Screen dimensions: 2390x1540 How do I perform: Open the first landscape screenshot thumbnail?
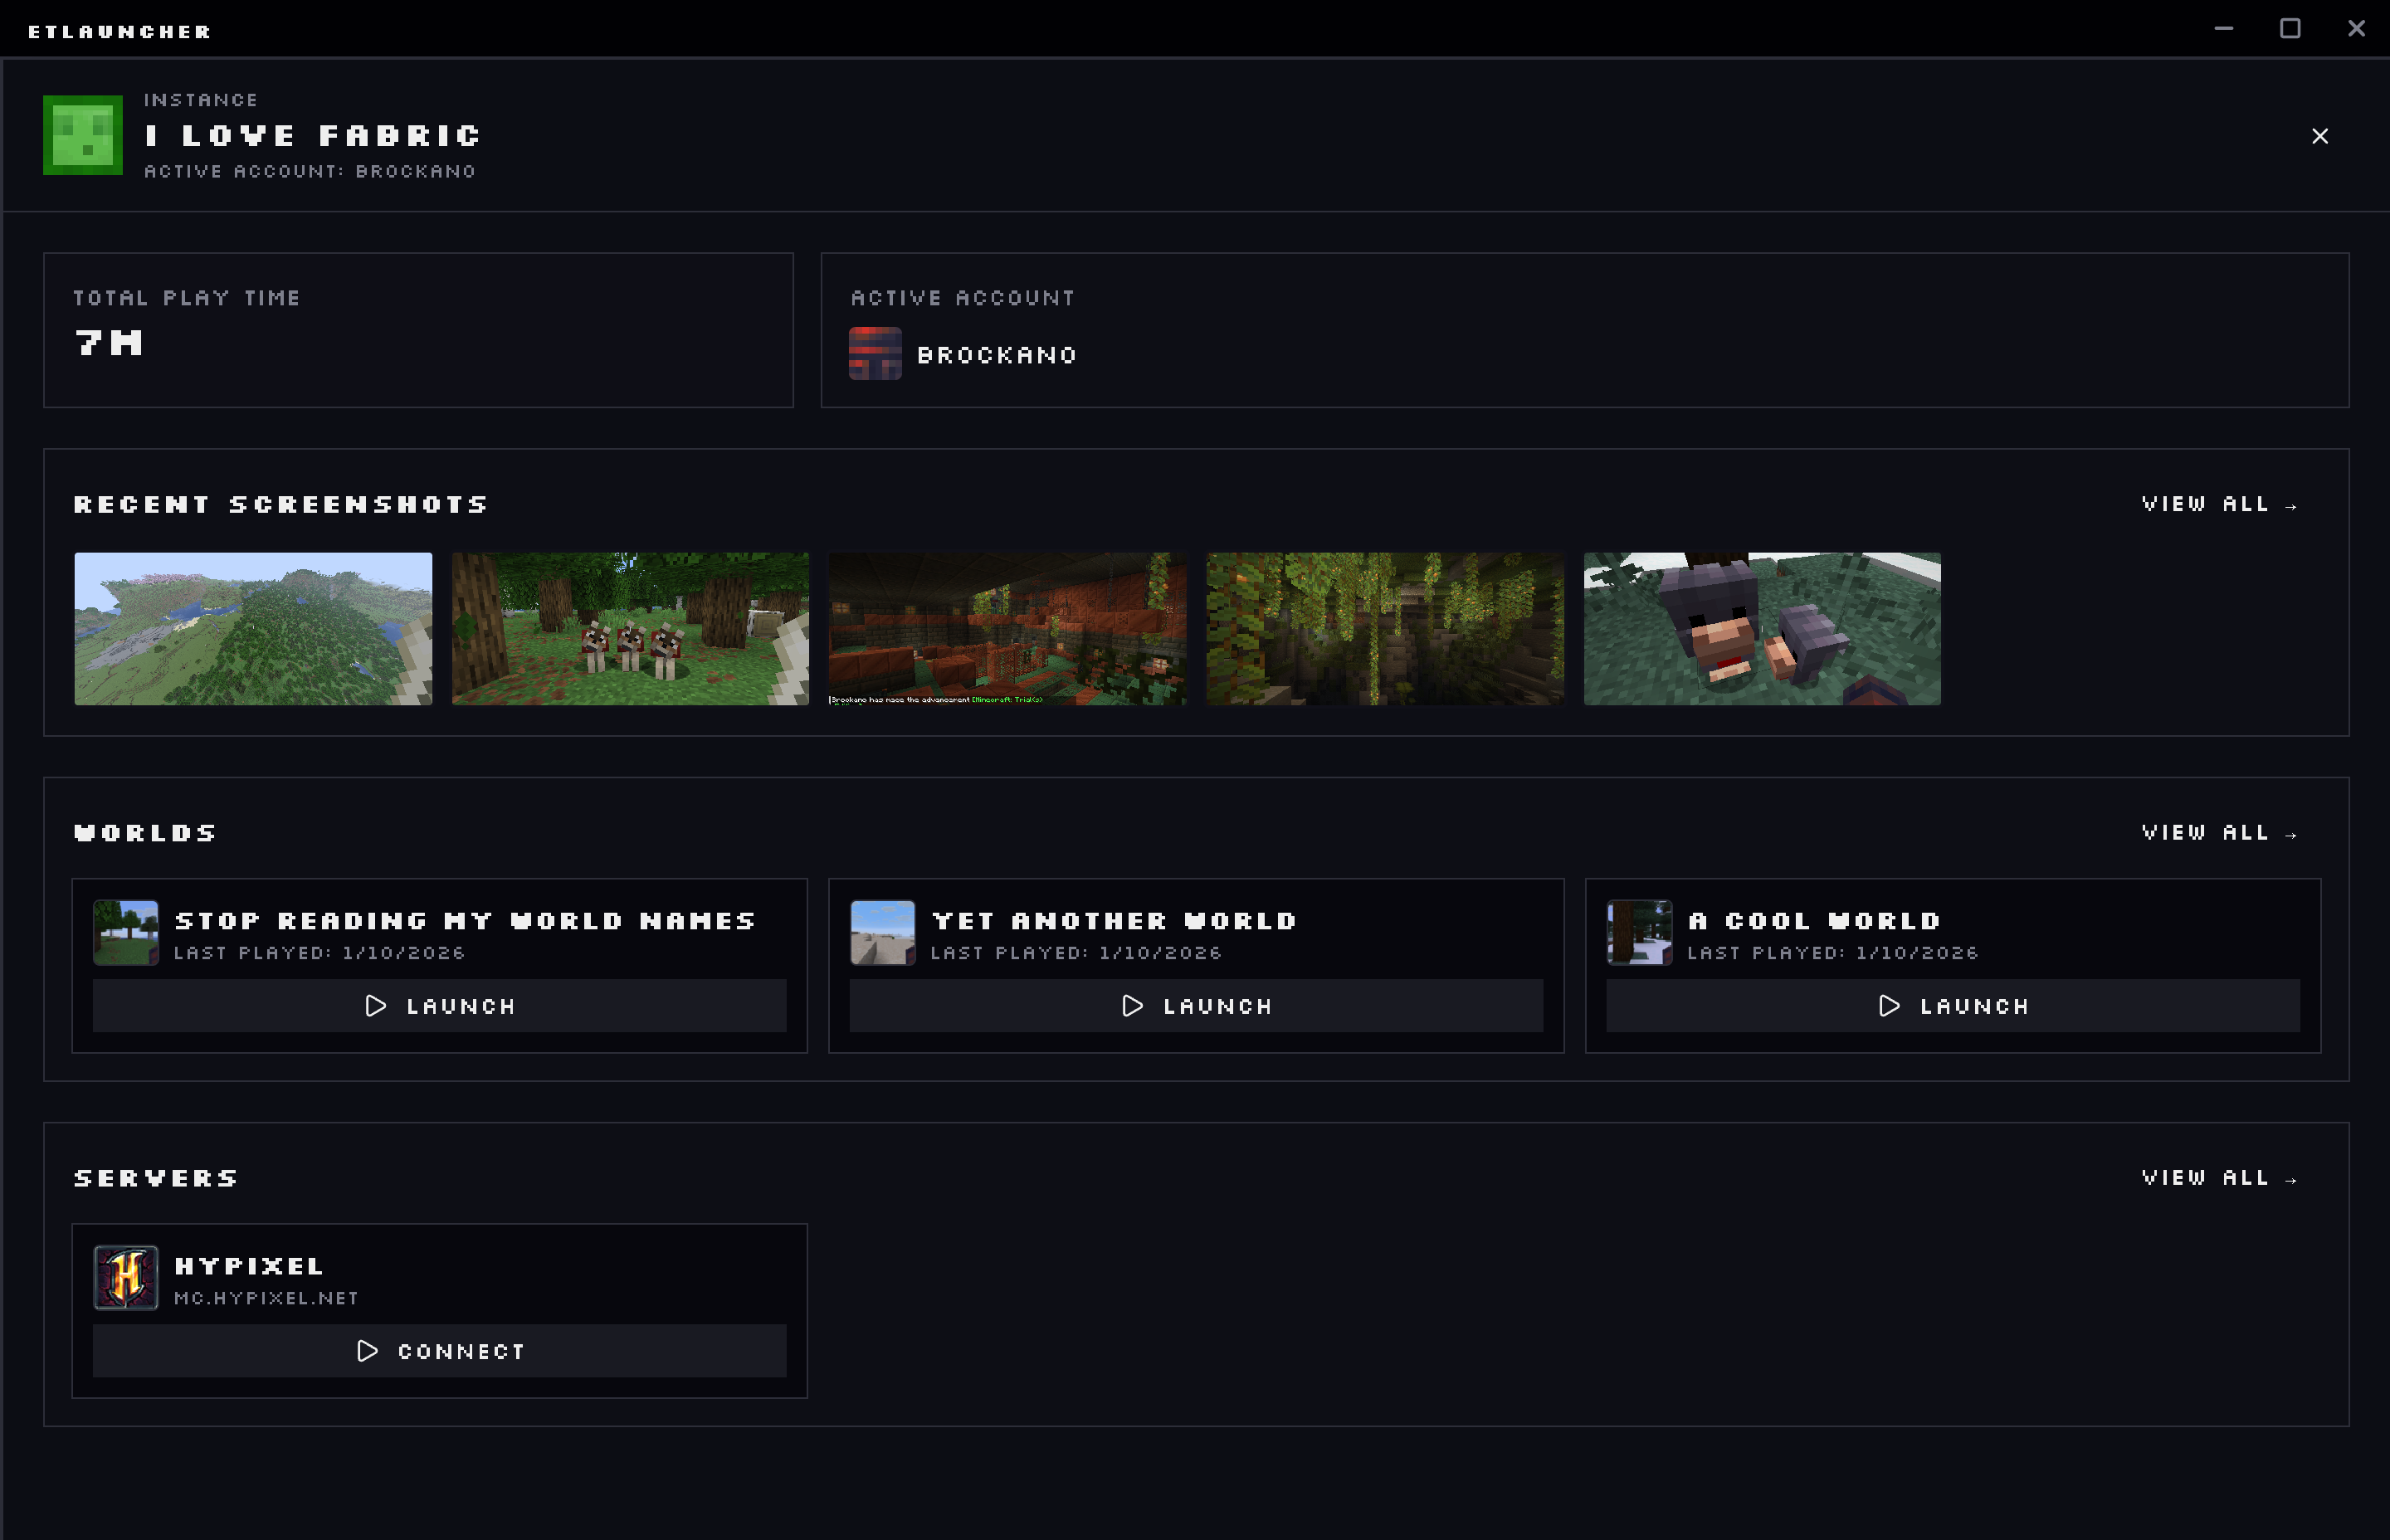[252, 629]
